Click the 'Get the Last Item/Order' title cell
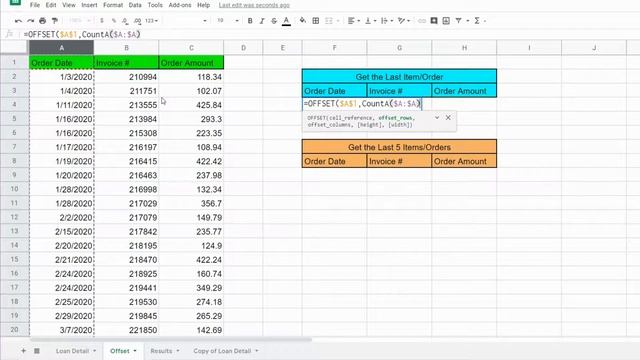This screenshot has width=640, height=360. 399,77
